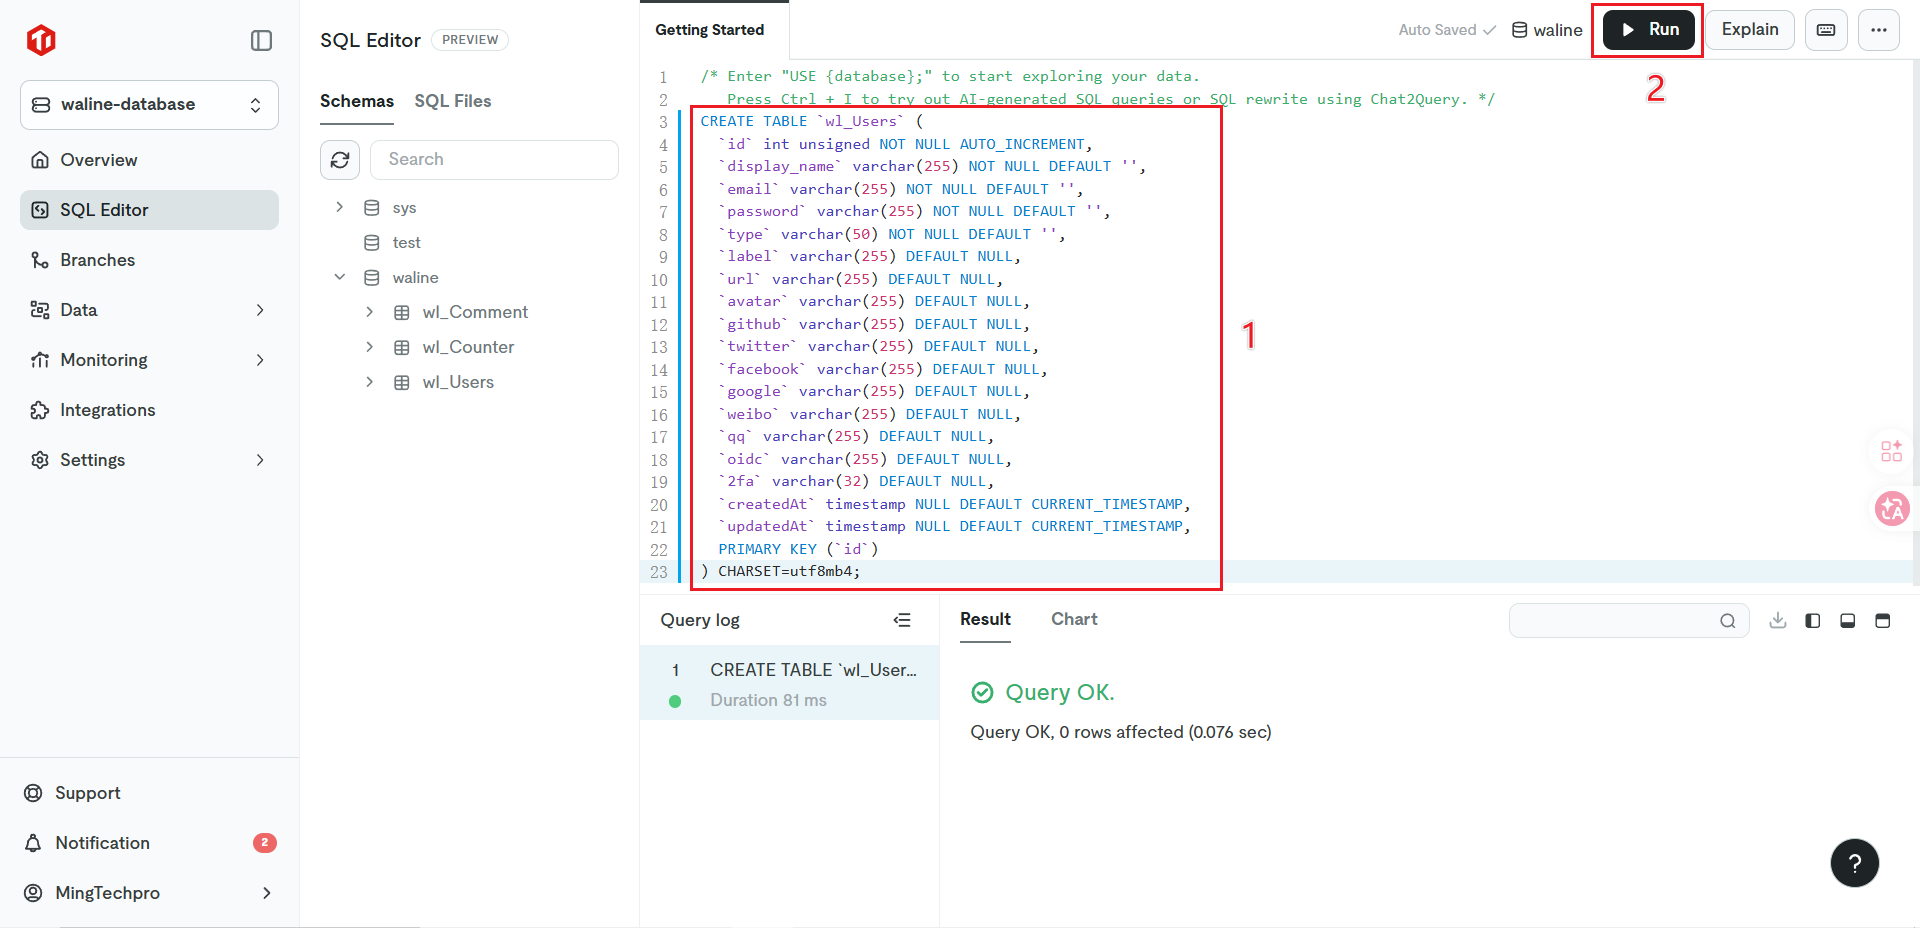Expand the Data menu section
This screenshot has height=928, width=1920.
(149, 310)
